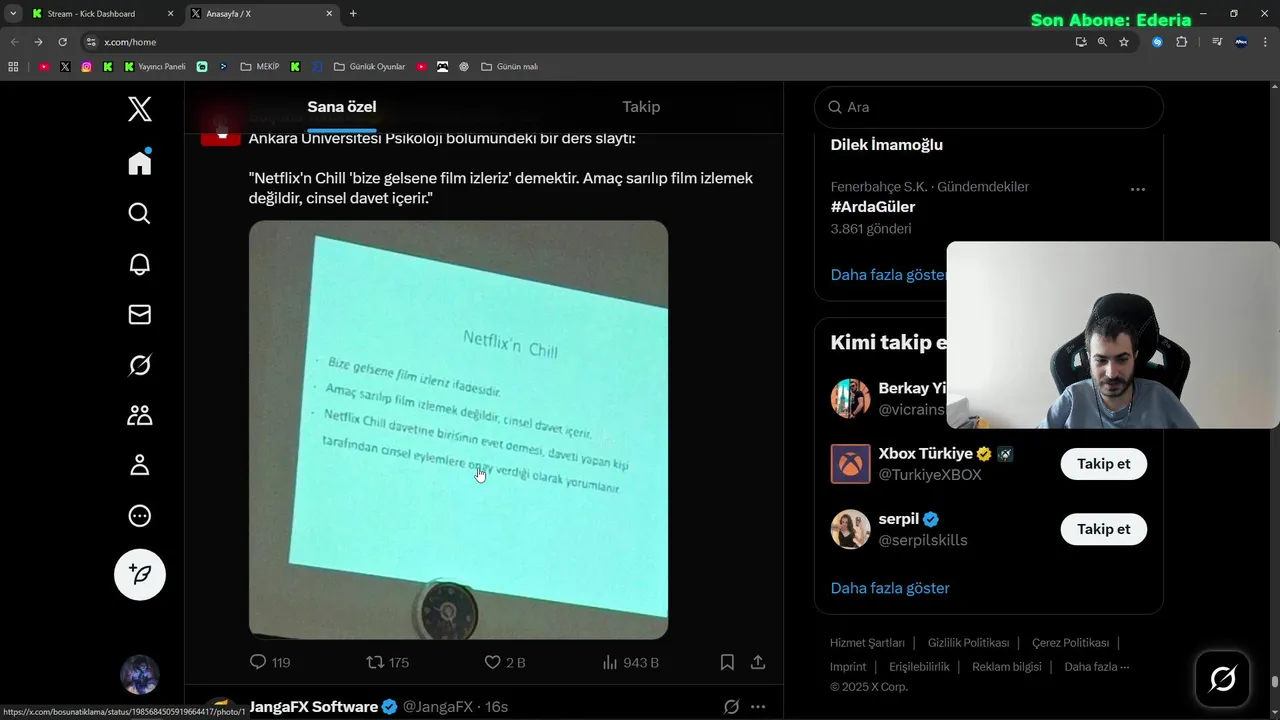Viewport: 1280px width, 720px height.
Task: Open MEKİP bookmarks folder
Action: (260, 67)
